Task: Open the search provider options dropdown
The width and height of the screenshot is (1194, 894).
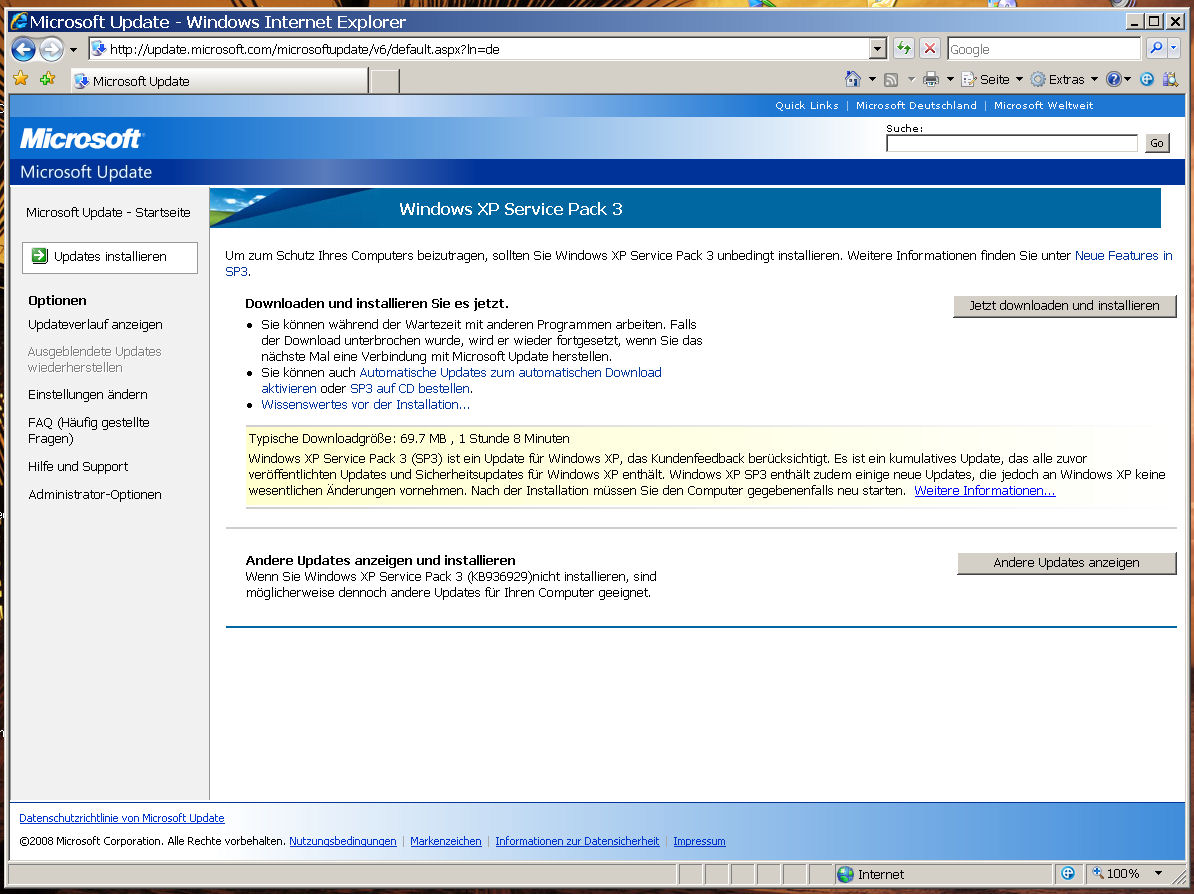Action: 1173,49
